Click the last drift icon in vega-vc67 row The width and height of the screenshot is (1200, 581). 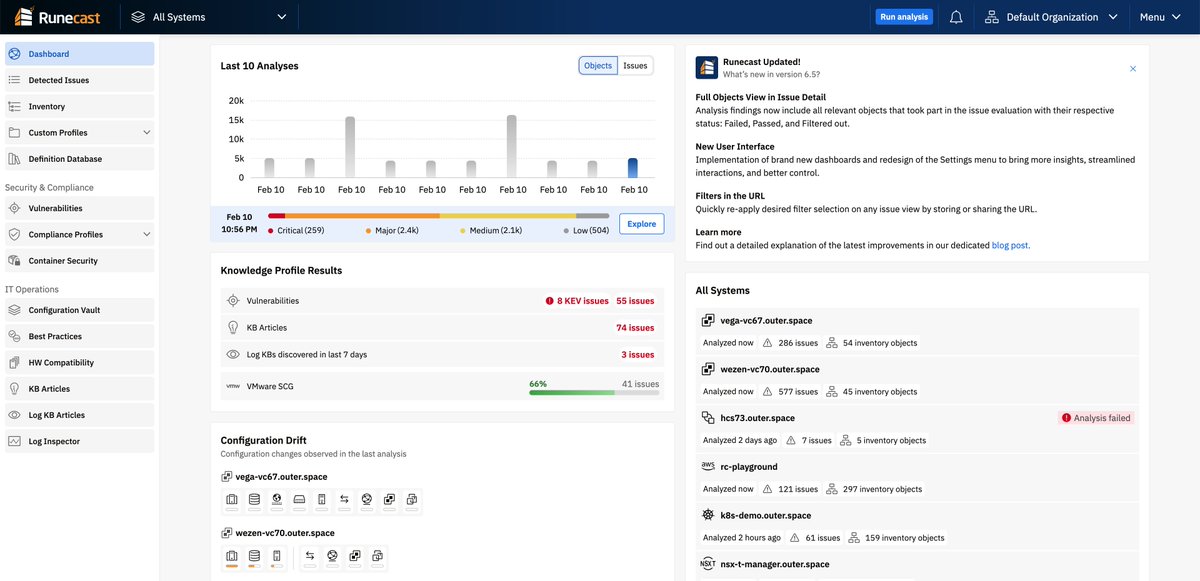[x=411, y=501]
